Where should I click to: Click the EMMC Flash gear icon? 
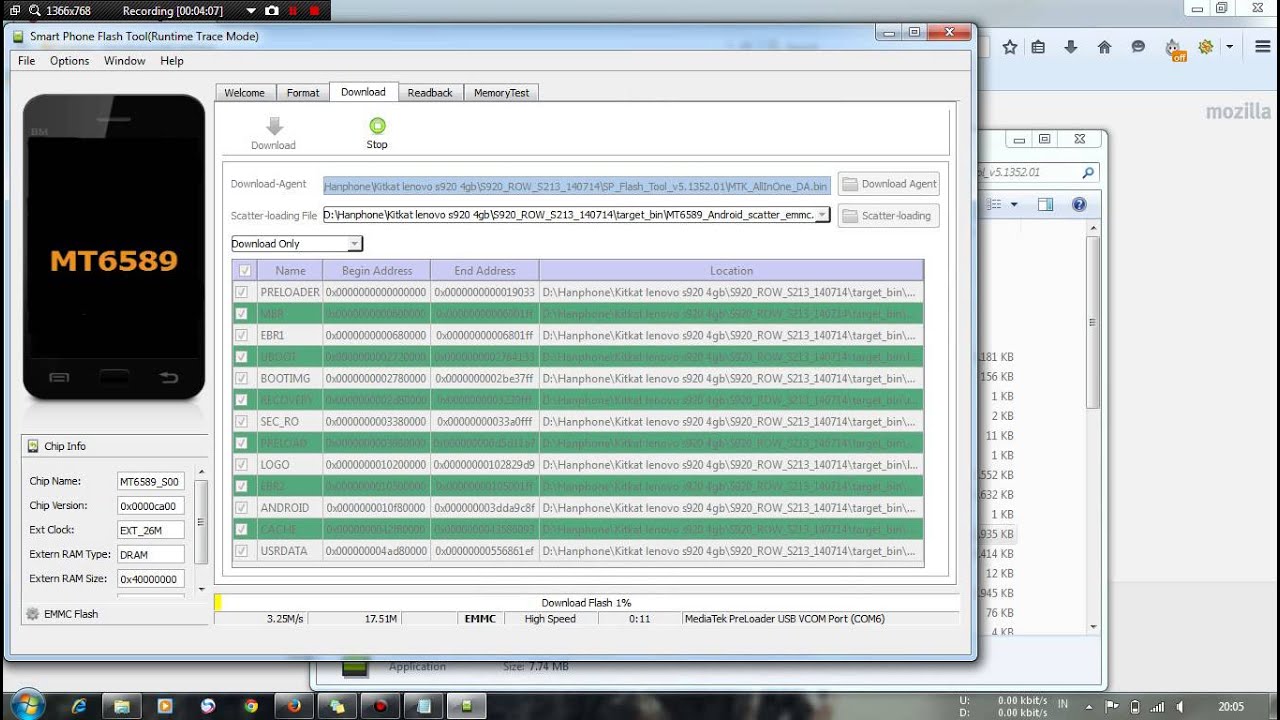tap(33, 614)
